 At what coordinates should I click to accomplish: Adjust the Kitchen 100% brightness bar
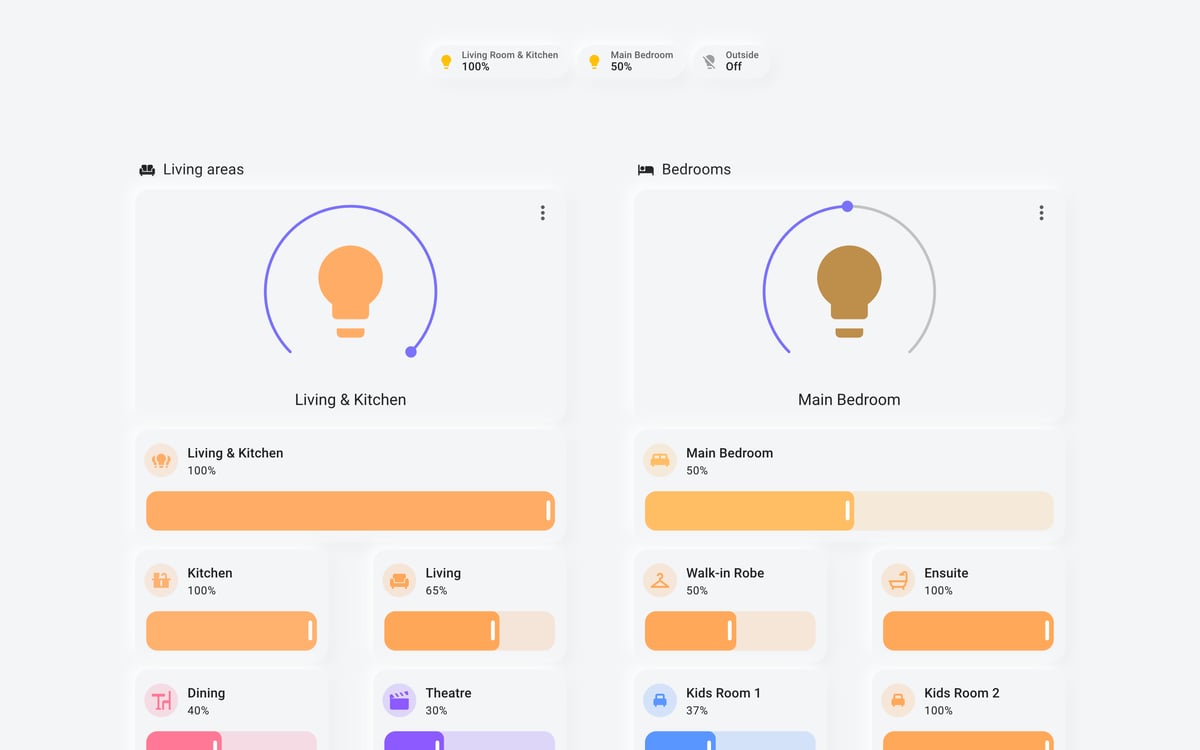pos(231,631)
